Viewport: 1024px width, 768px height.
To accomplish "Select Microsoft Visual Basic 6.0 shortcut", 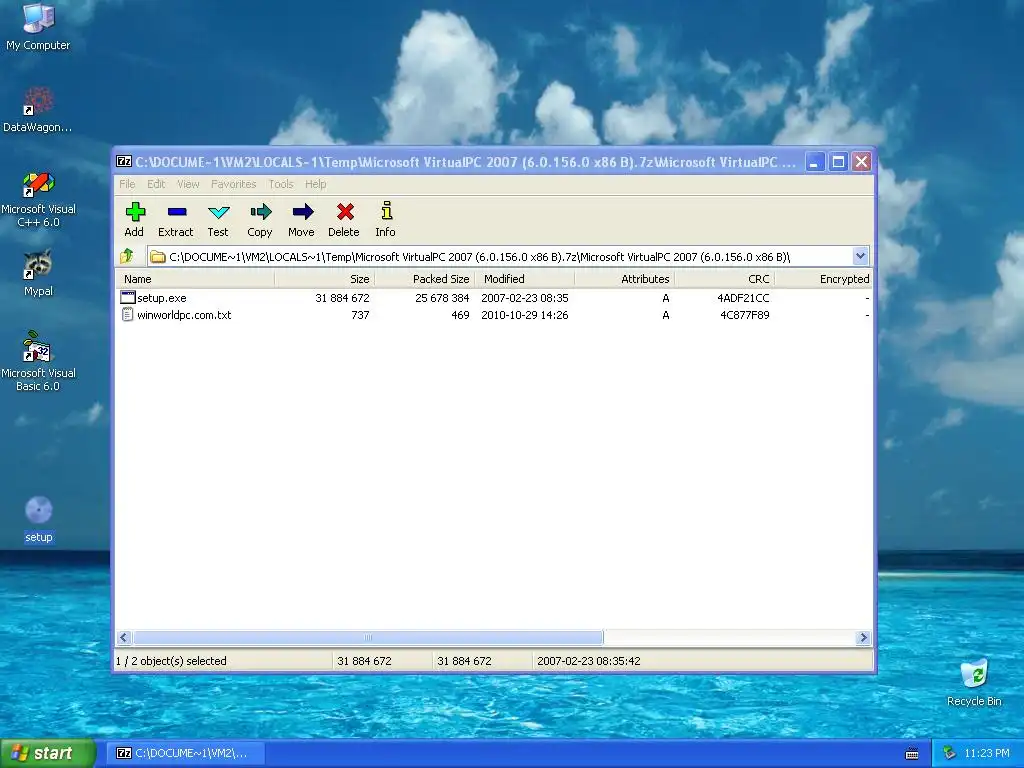I will [38, 361].
